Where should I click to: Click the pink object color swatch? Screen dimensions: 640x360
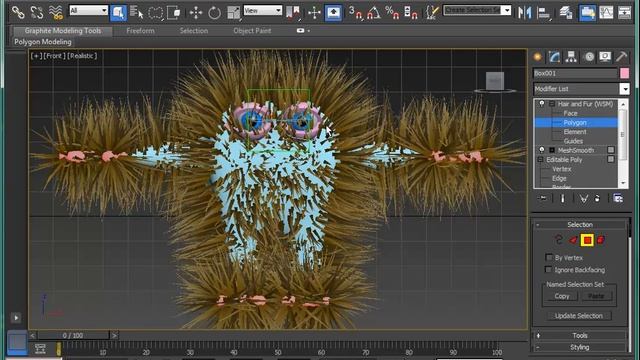pos(624,73)
